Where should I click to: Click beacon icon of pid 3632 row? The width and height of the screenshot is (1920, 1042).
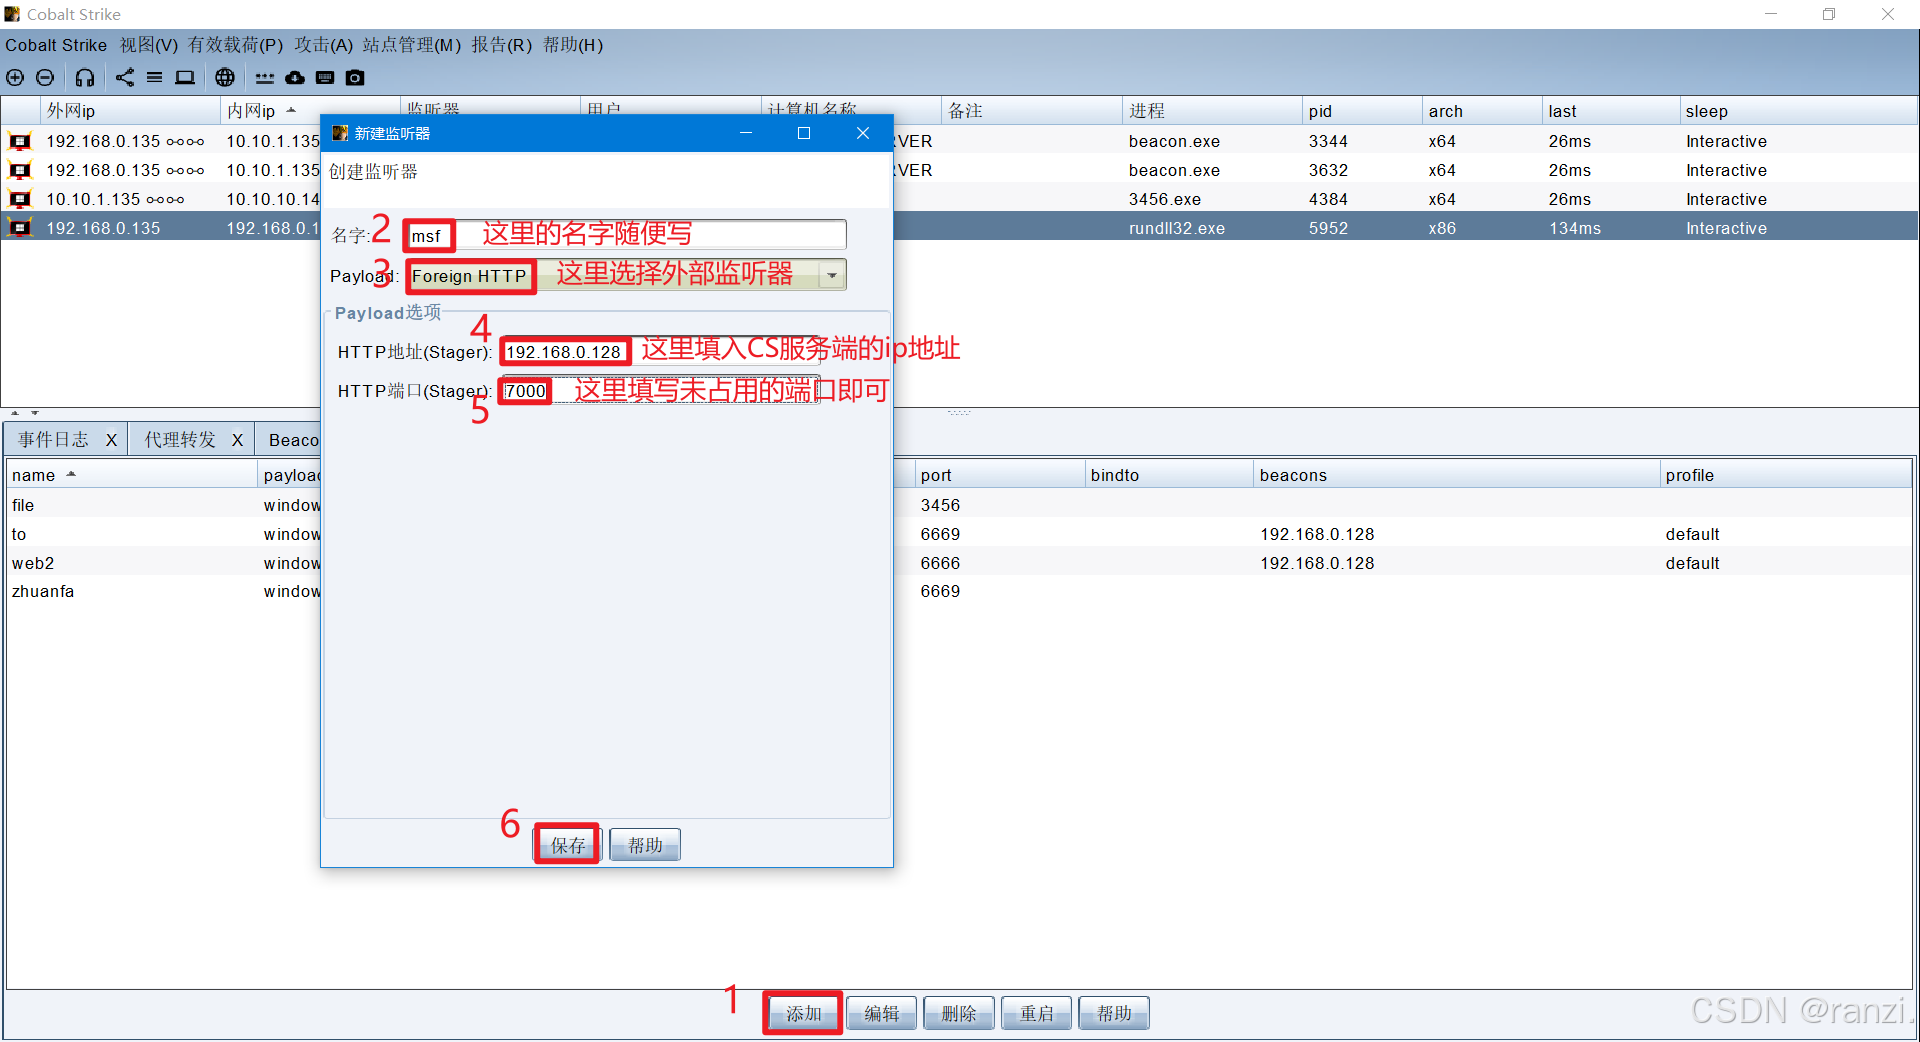tap(20, 170)
